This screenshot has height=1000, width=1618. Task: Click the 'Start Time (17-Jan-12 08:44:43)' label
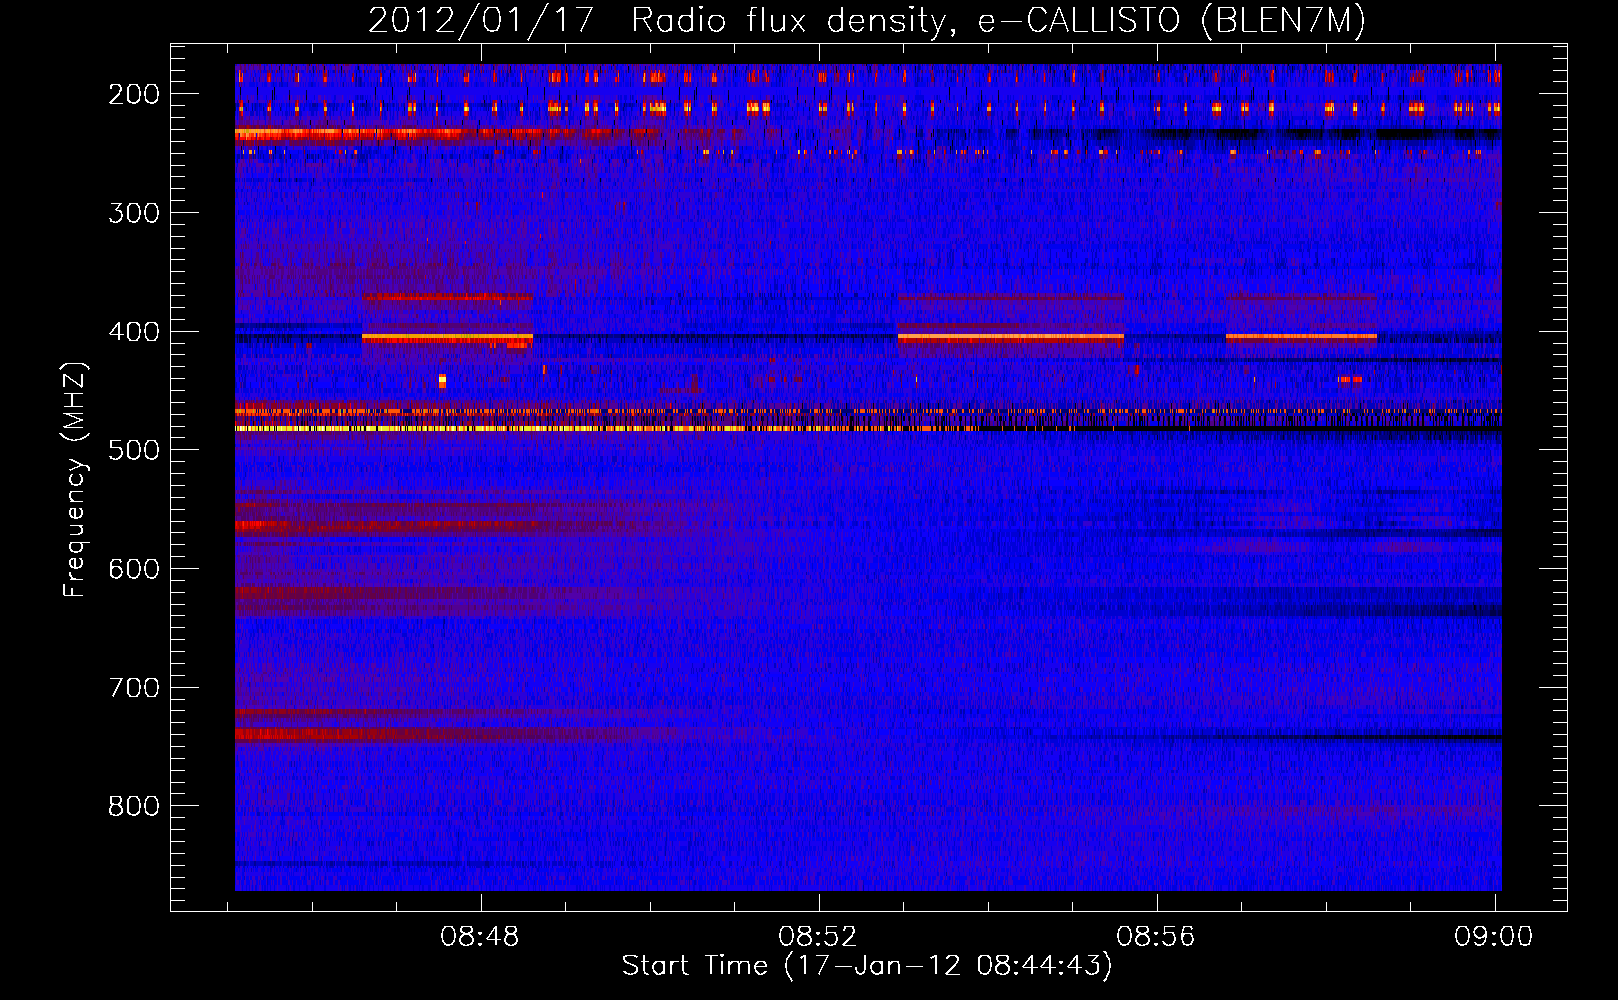[x=867, y=965]
